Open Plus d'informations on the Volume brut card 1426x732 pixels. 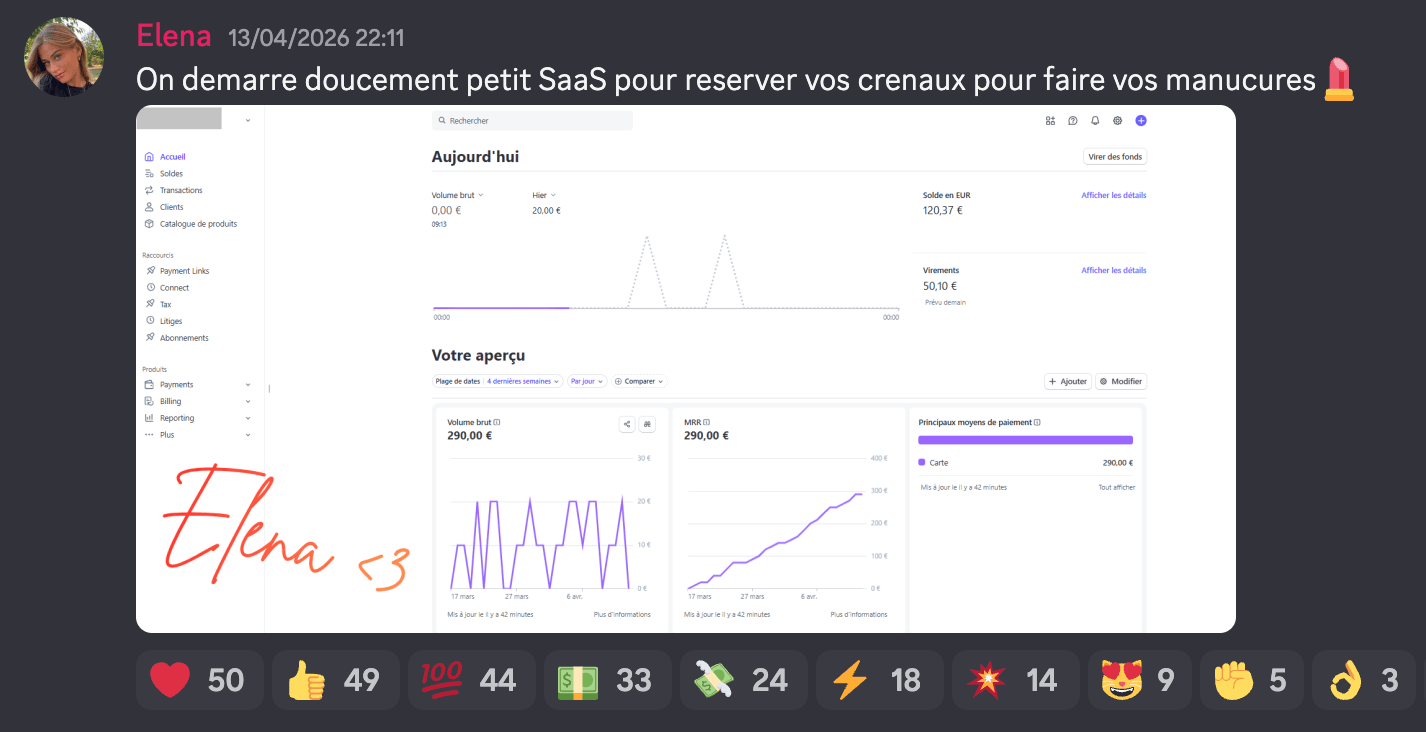pyautogui.click(x=622, y=615)
